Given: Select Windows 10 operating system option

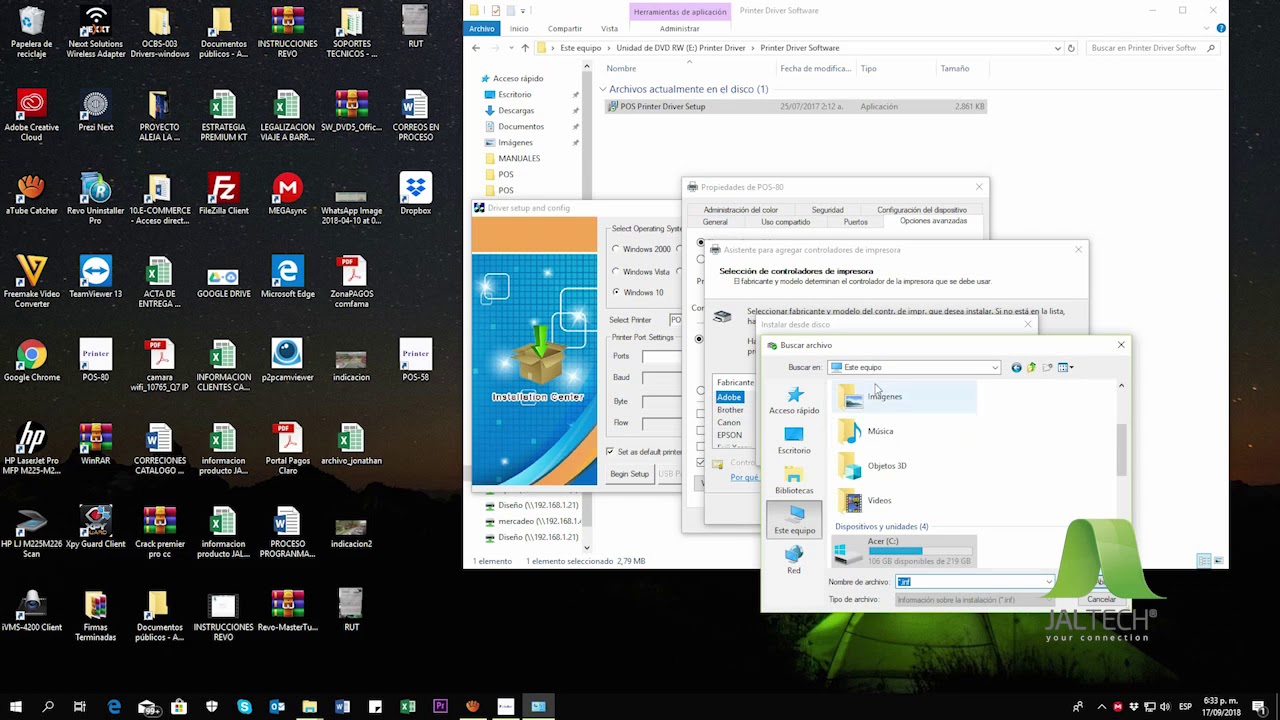Looking at the screenshot, I should pos(638,293).
